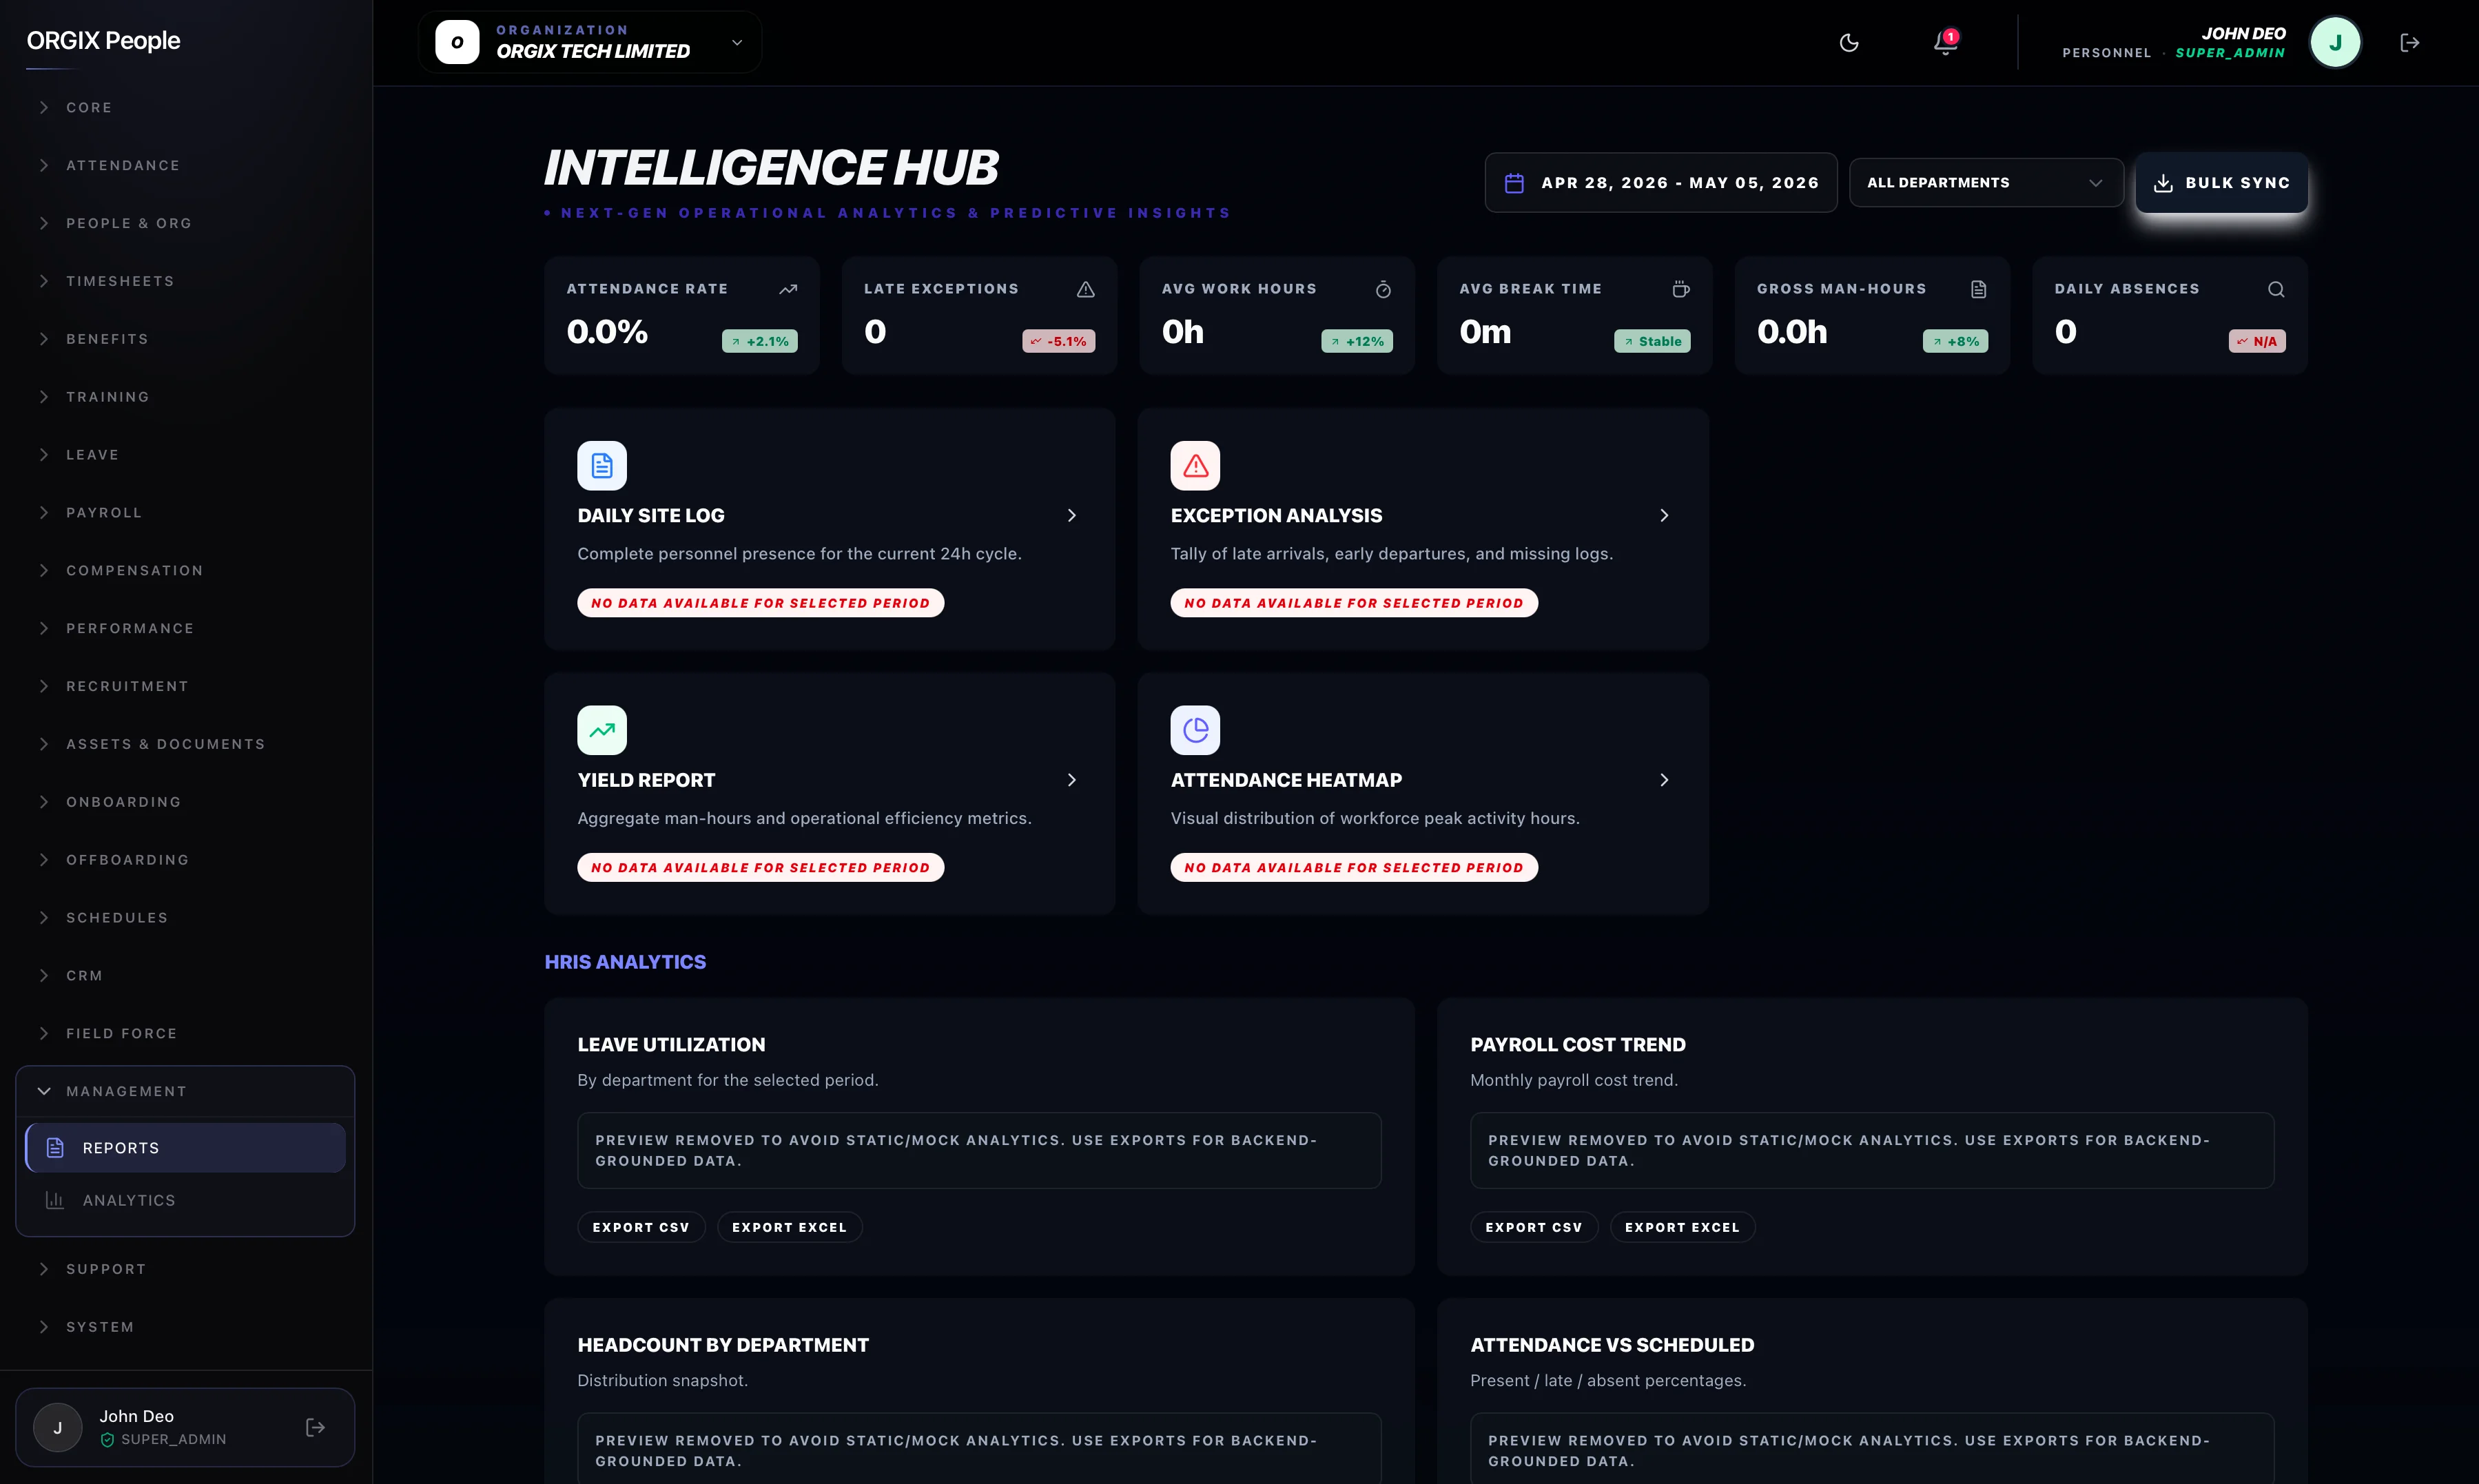
Task: Click Stable break time badge
Action: [x=1652, y=341]
